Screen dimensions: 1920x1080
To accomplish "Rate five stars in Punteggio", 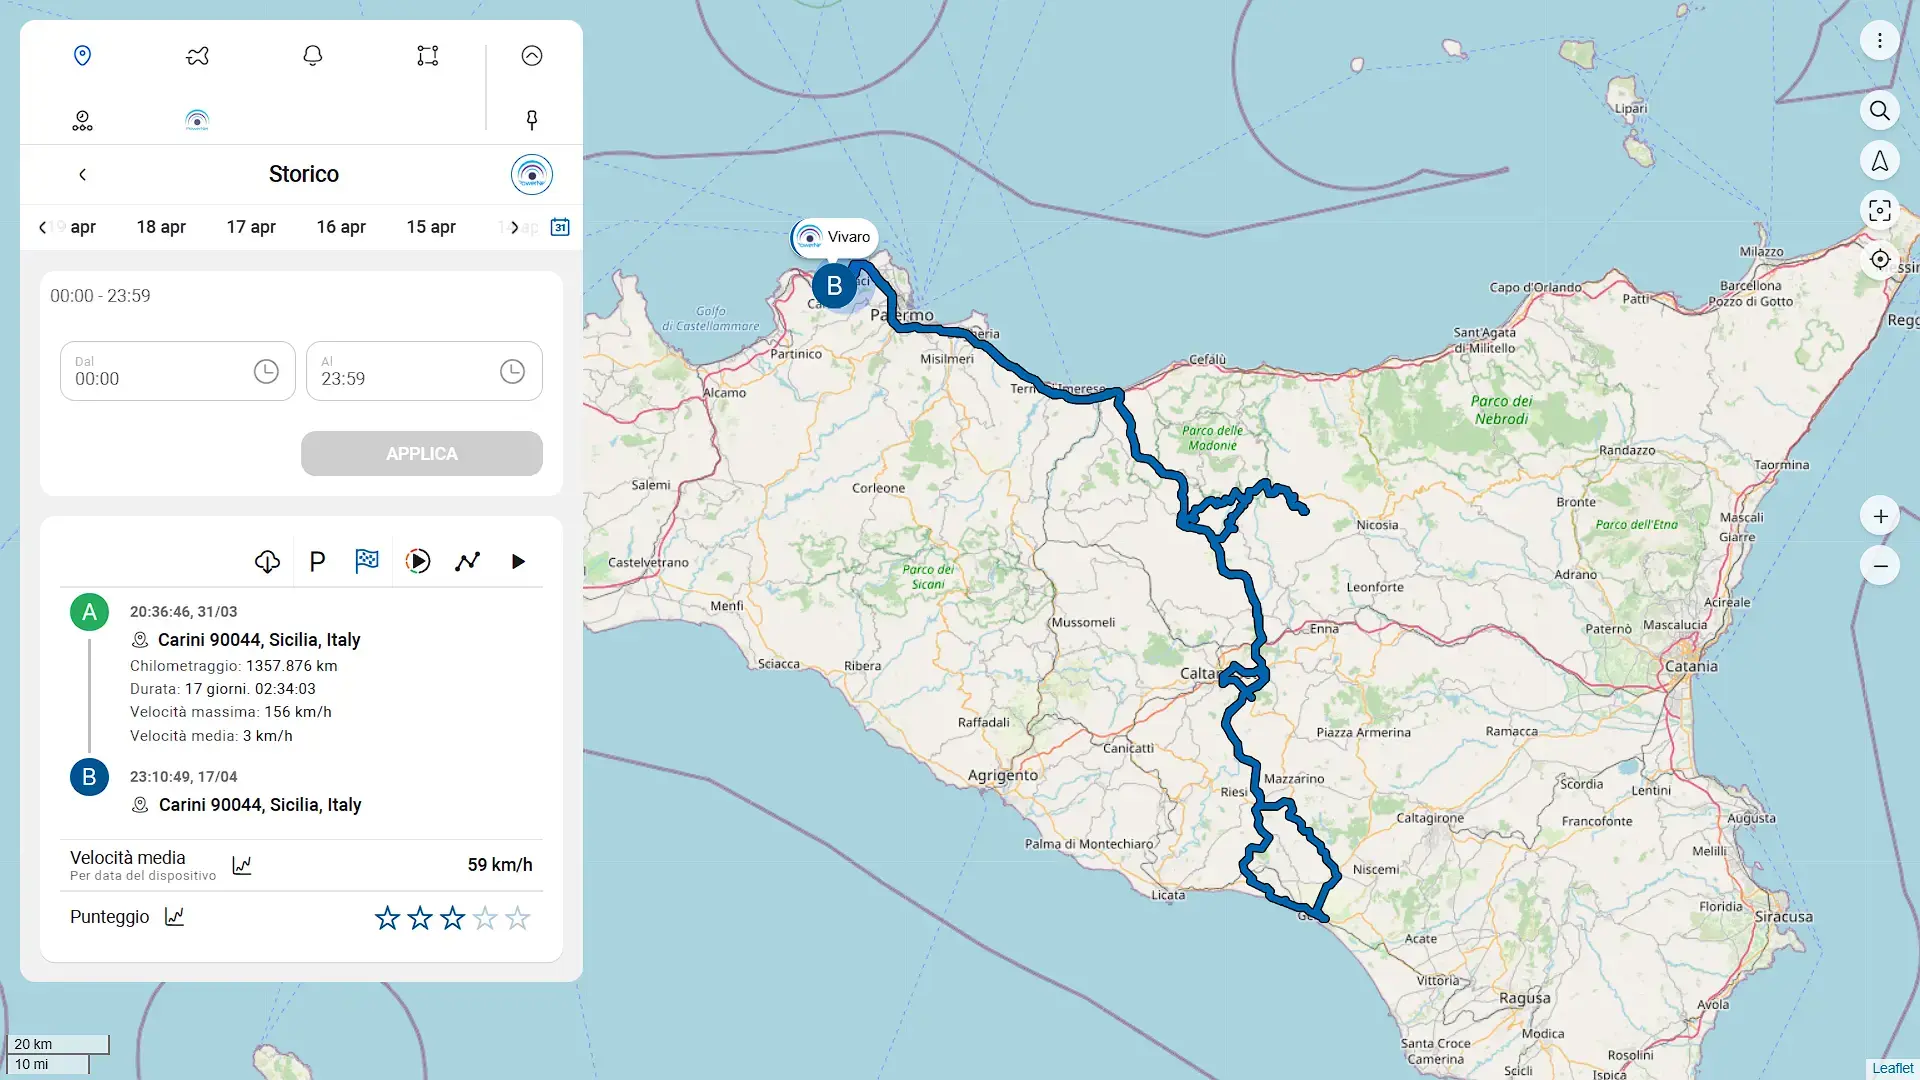I will coord(518,917).
